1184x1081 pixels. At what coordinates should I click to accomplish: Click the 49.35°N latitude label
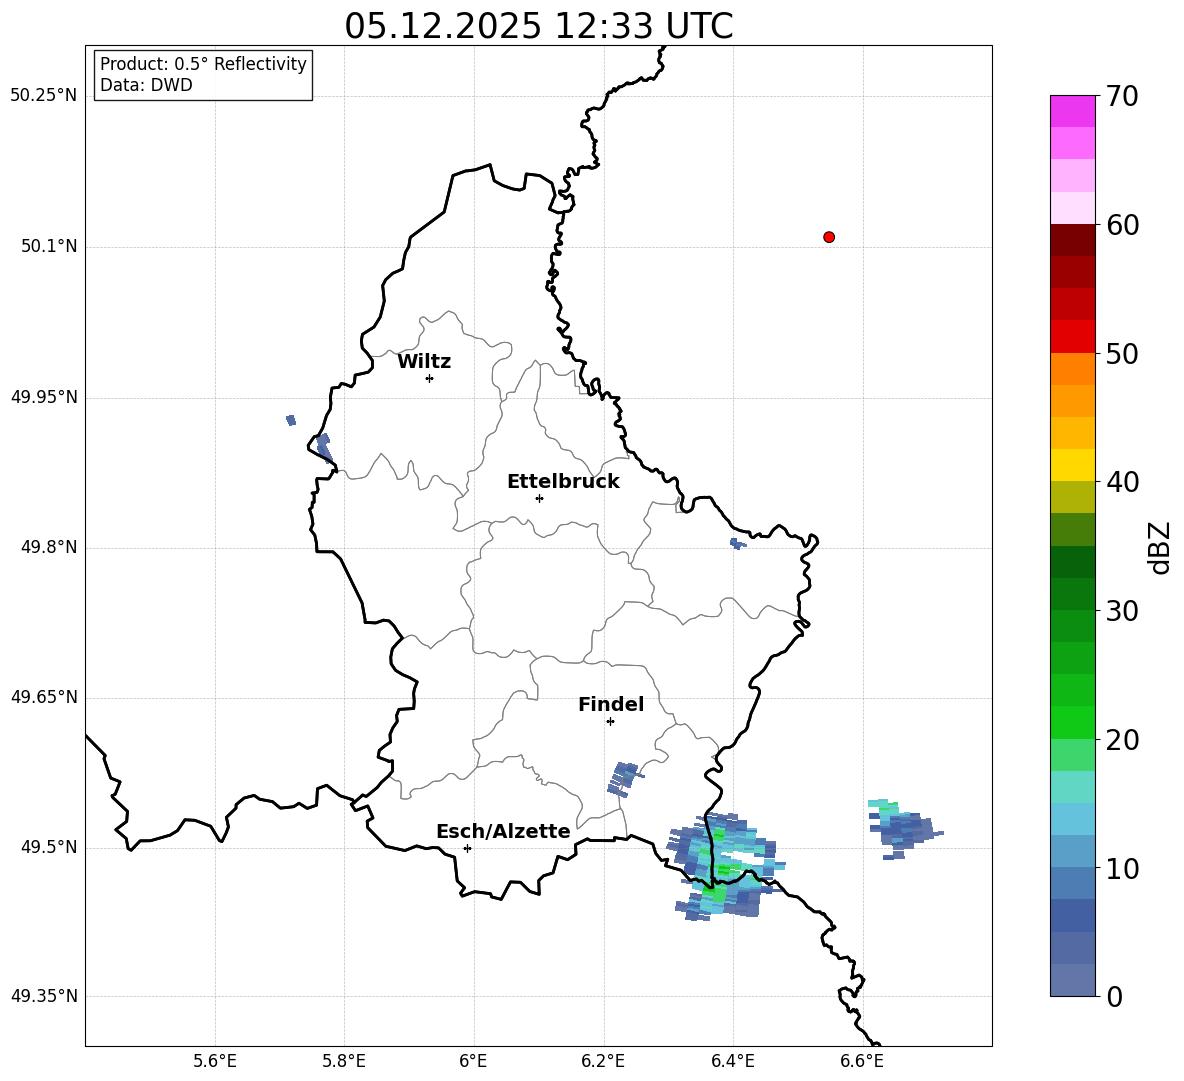[x=44, y=996]
